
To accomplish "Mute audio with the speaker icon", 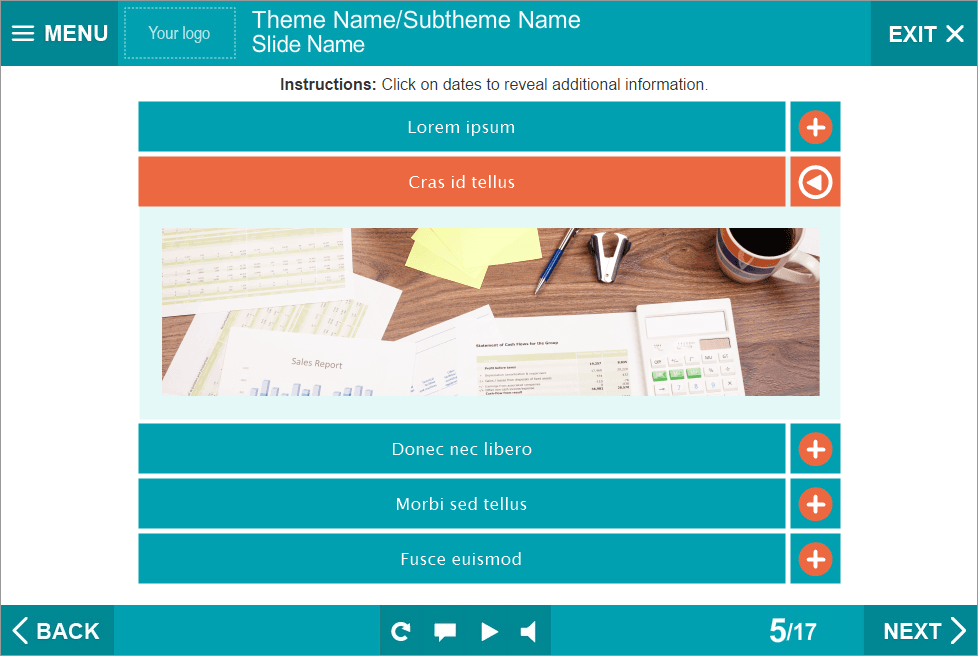I will [529, 631].
